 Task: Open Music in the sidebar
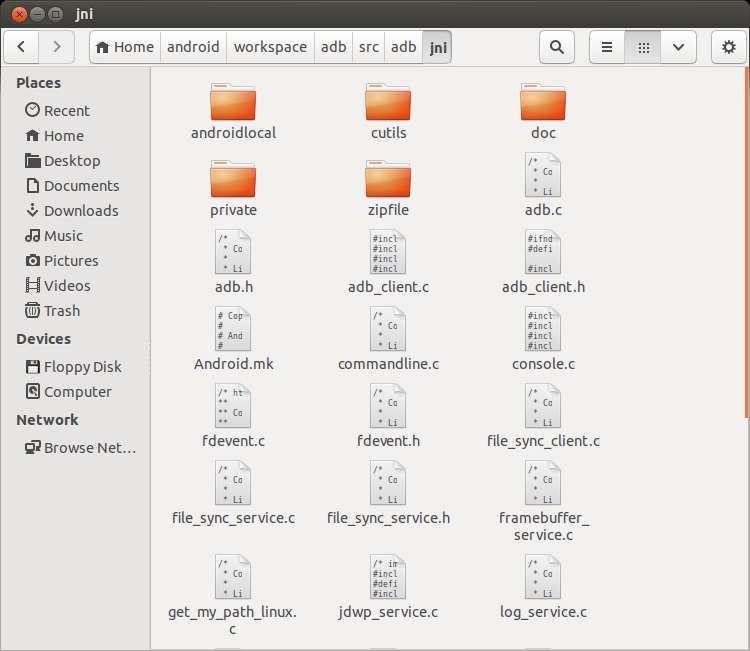[x=54, y=236]
